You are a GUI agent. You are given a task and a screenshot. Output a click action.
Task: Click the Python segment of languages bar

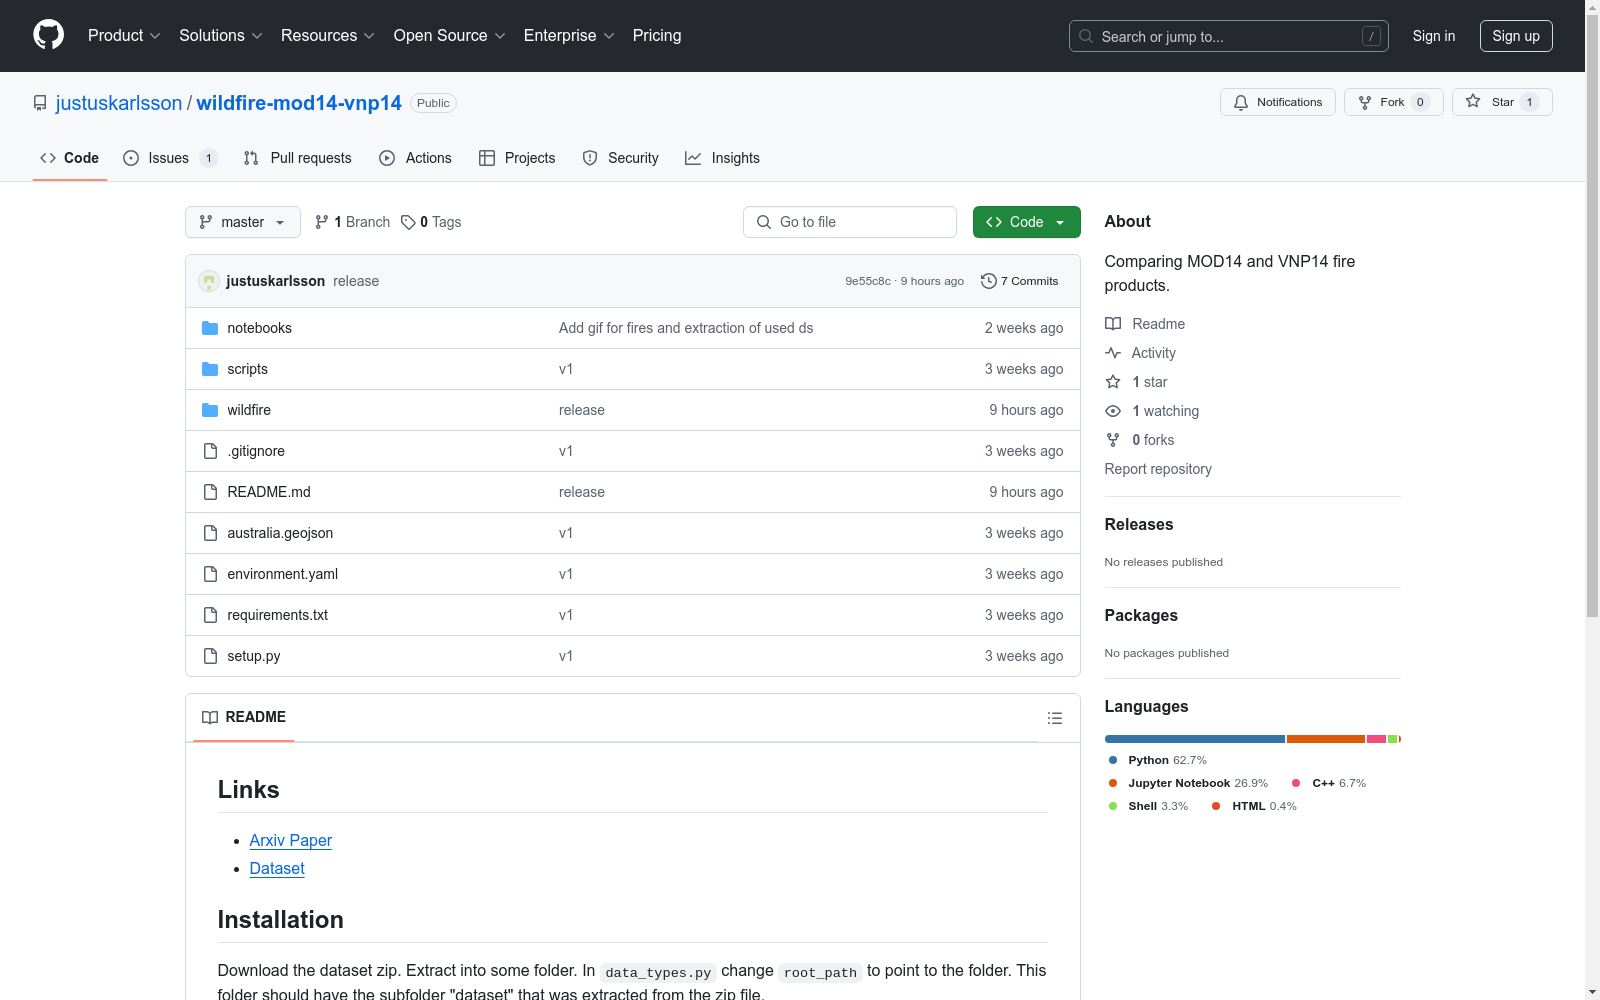coord(1195,739)
